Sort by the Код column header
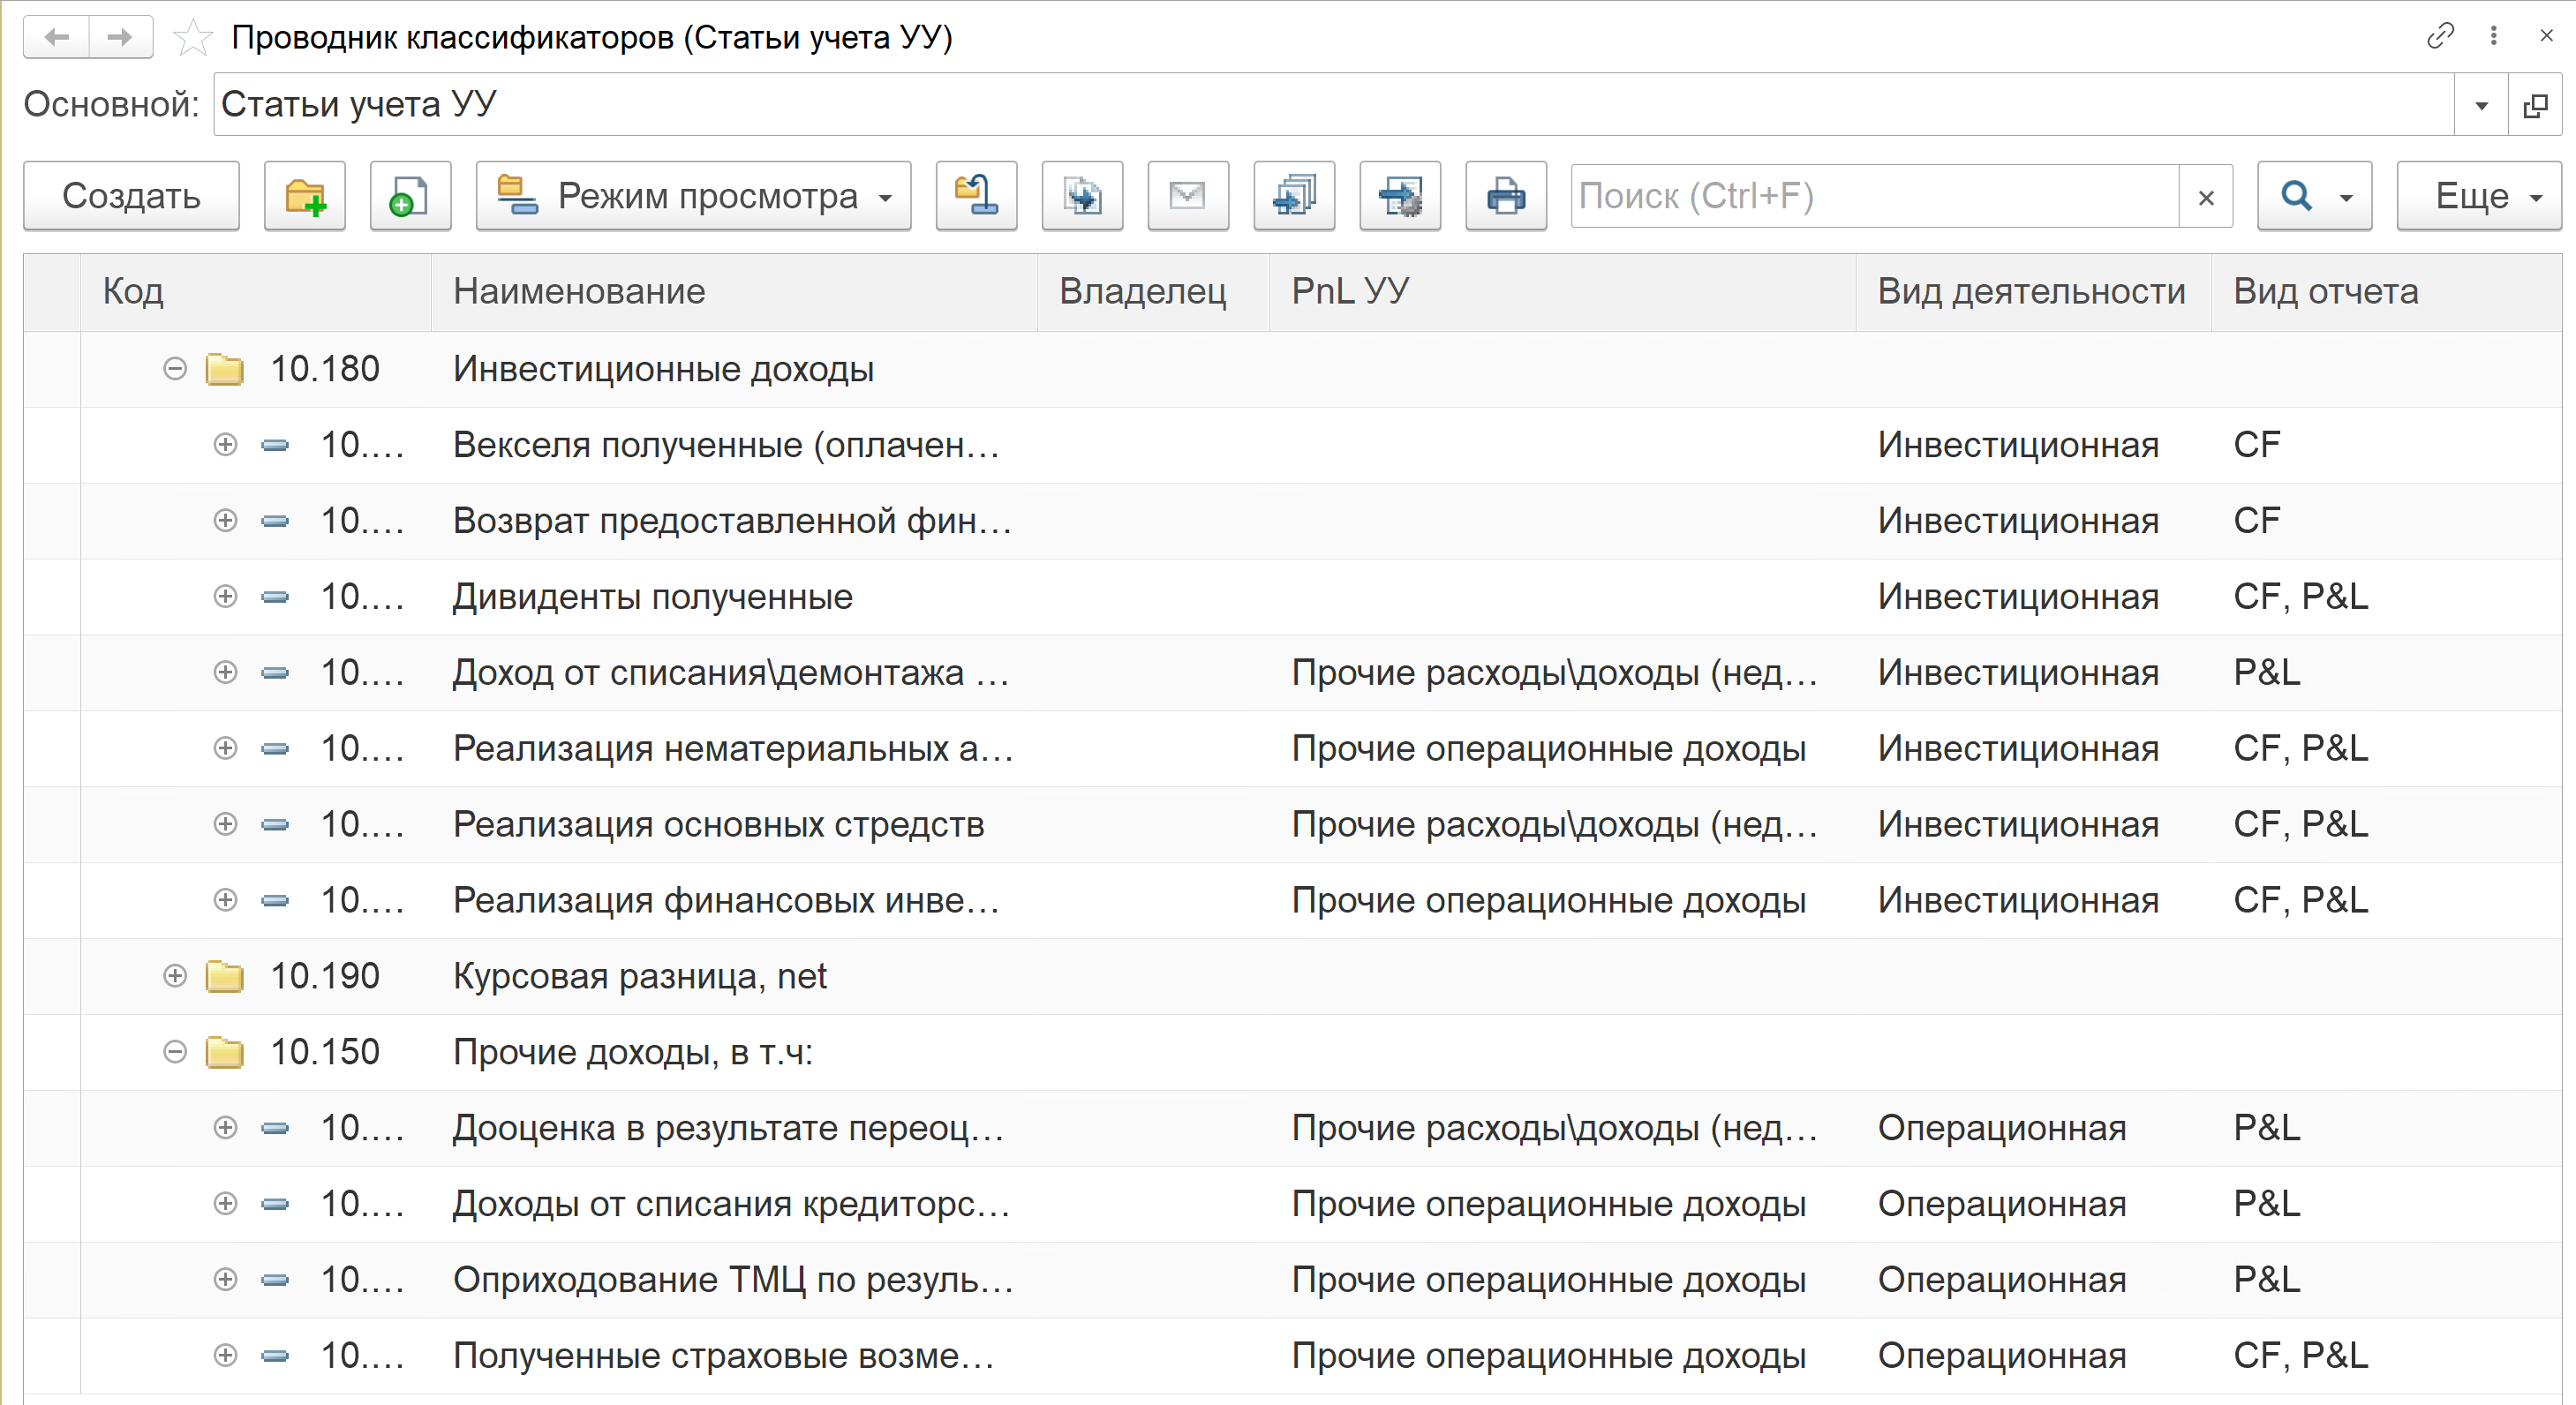This screenshot has height=1405, width=2576. tap(256, 292)
